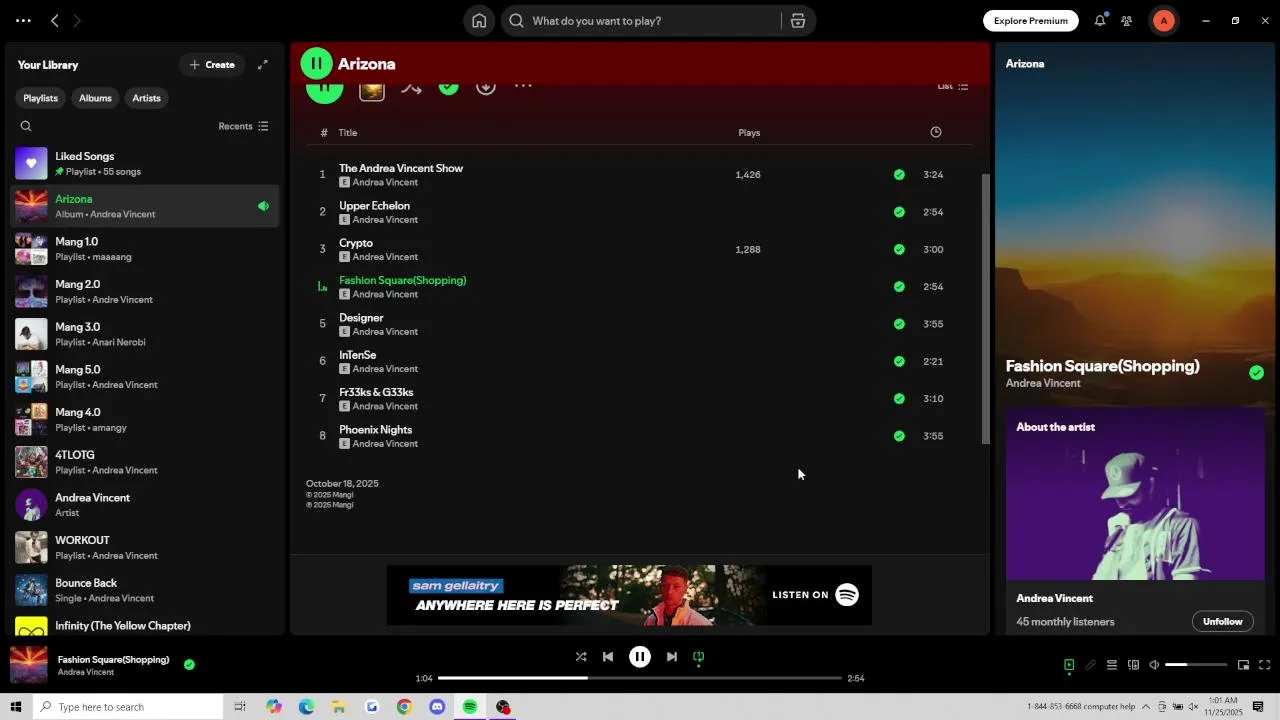Open the Browse icon beside search field
This screenshot has width=1280, height=720.
(x=798, y=21)
